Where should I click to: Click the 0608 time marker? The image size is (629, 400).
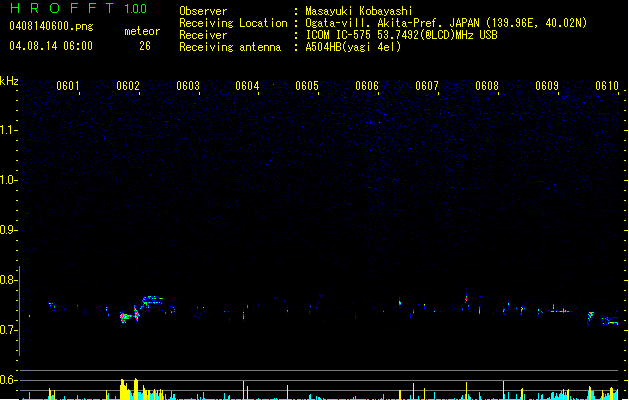[x=487, y=86]
